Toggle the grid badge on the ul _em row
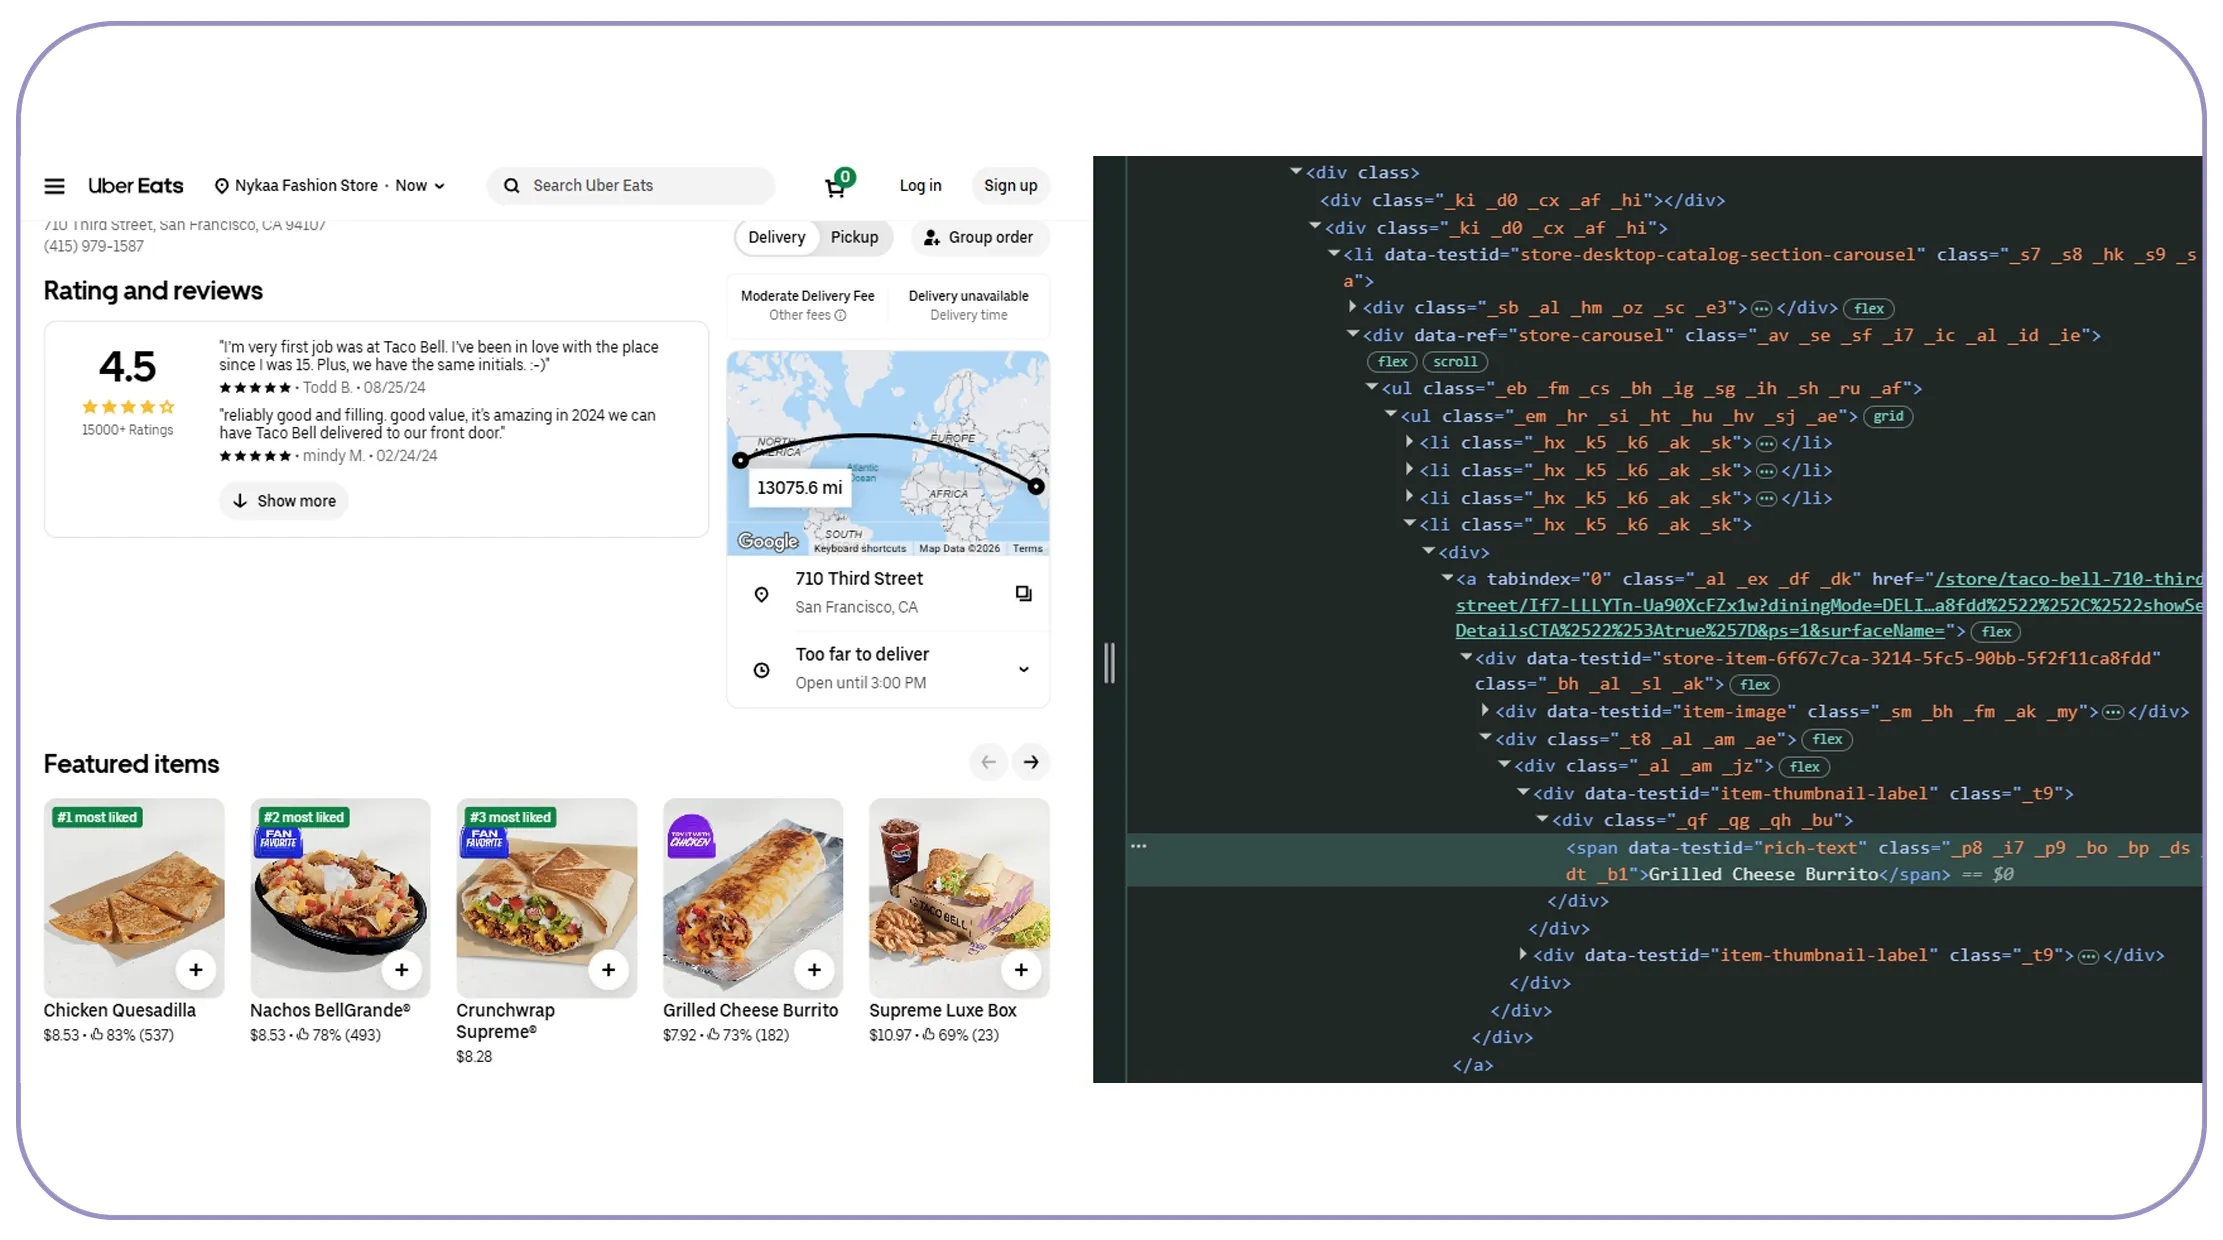The image size is (2223, 1240). pos(1889,417)
